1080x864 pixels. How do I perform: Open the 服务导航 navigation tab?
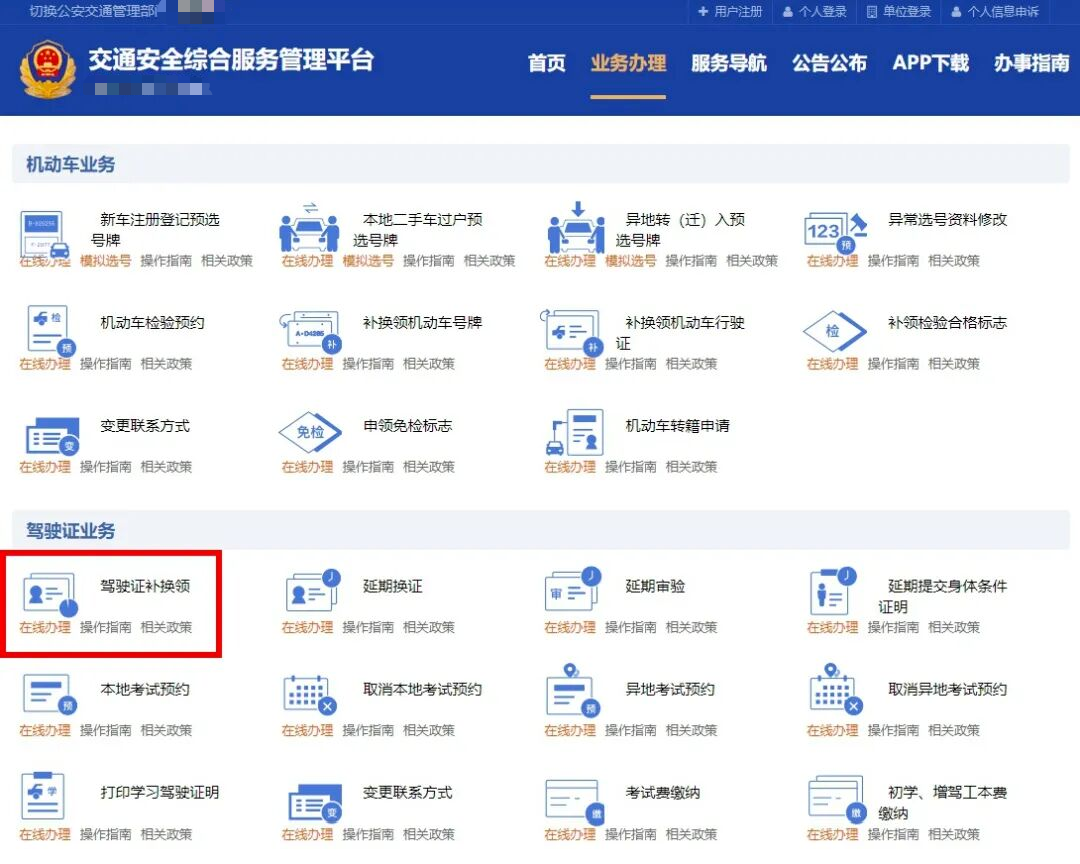(x=729, y=63)
